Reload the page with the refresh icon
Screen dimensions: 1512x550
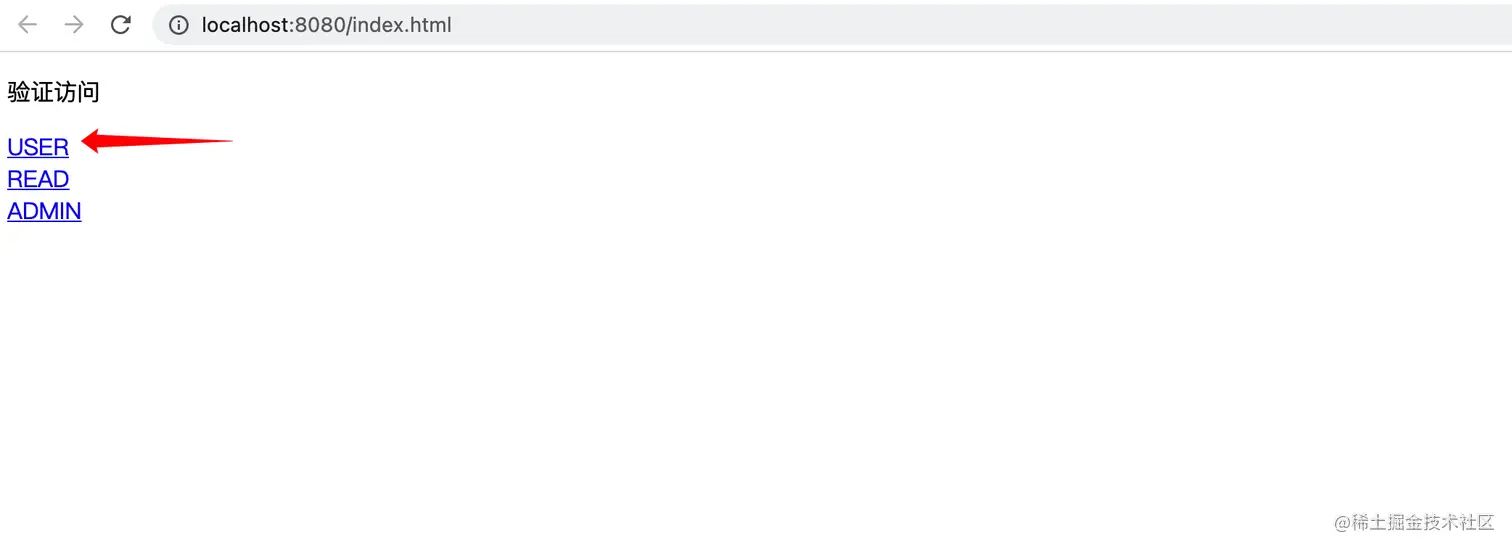tap(120, 25)
